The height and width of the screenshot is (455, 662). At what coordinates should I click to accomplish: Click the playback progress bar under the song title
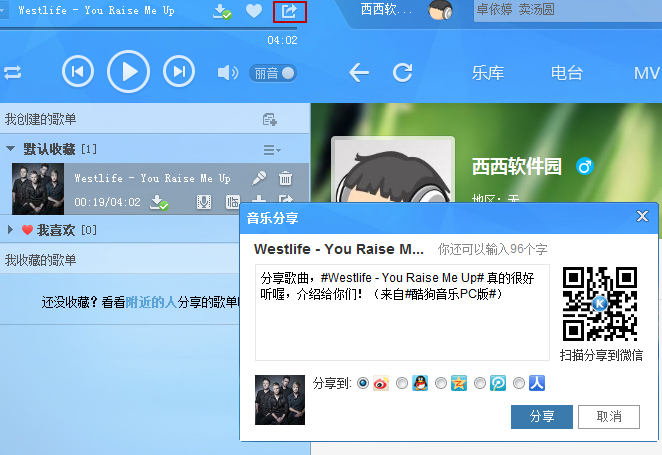[149, 29]
